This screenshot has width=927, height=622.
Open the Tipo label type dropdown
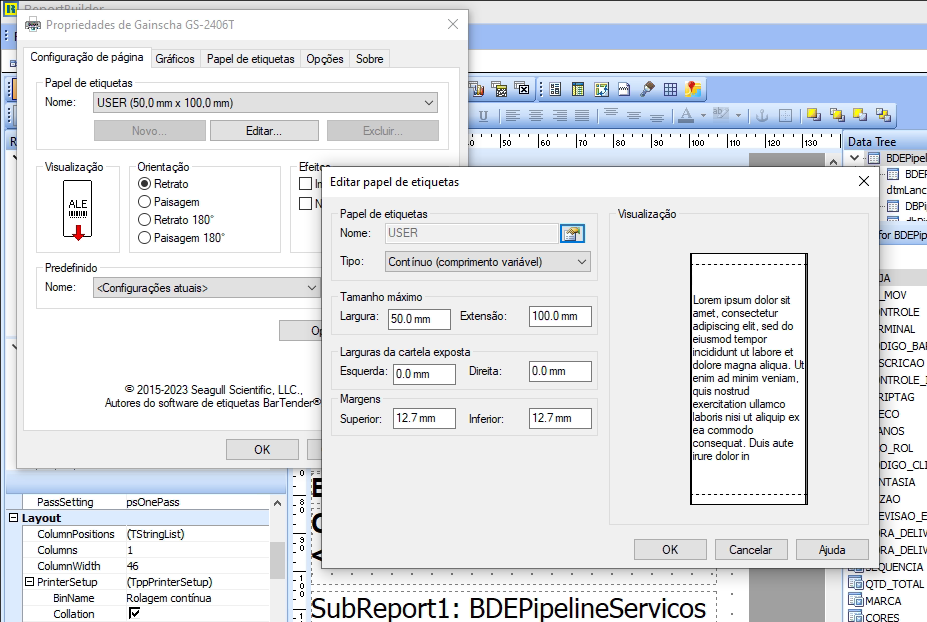[x=488, y=262]
